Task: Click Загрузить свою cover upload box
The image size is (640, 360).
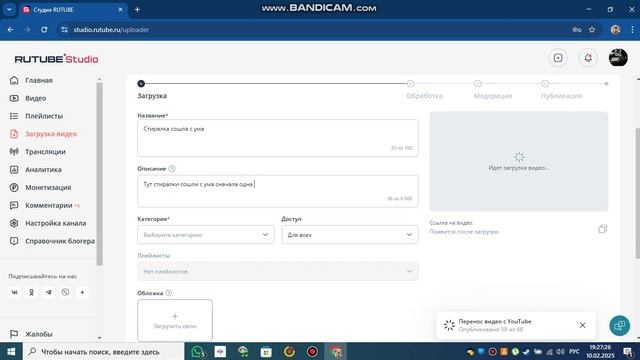Action: coord(175,320)
